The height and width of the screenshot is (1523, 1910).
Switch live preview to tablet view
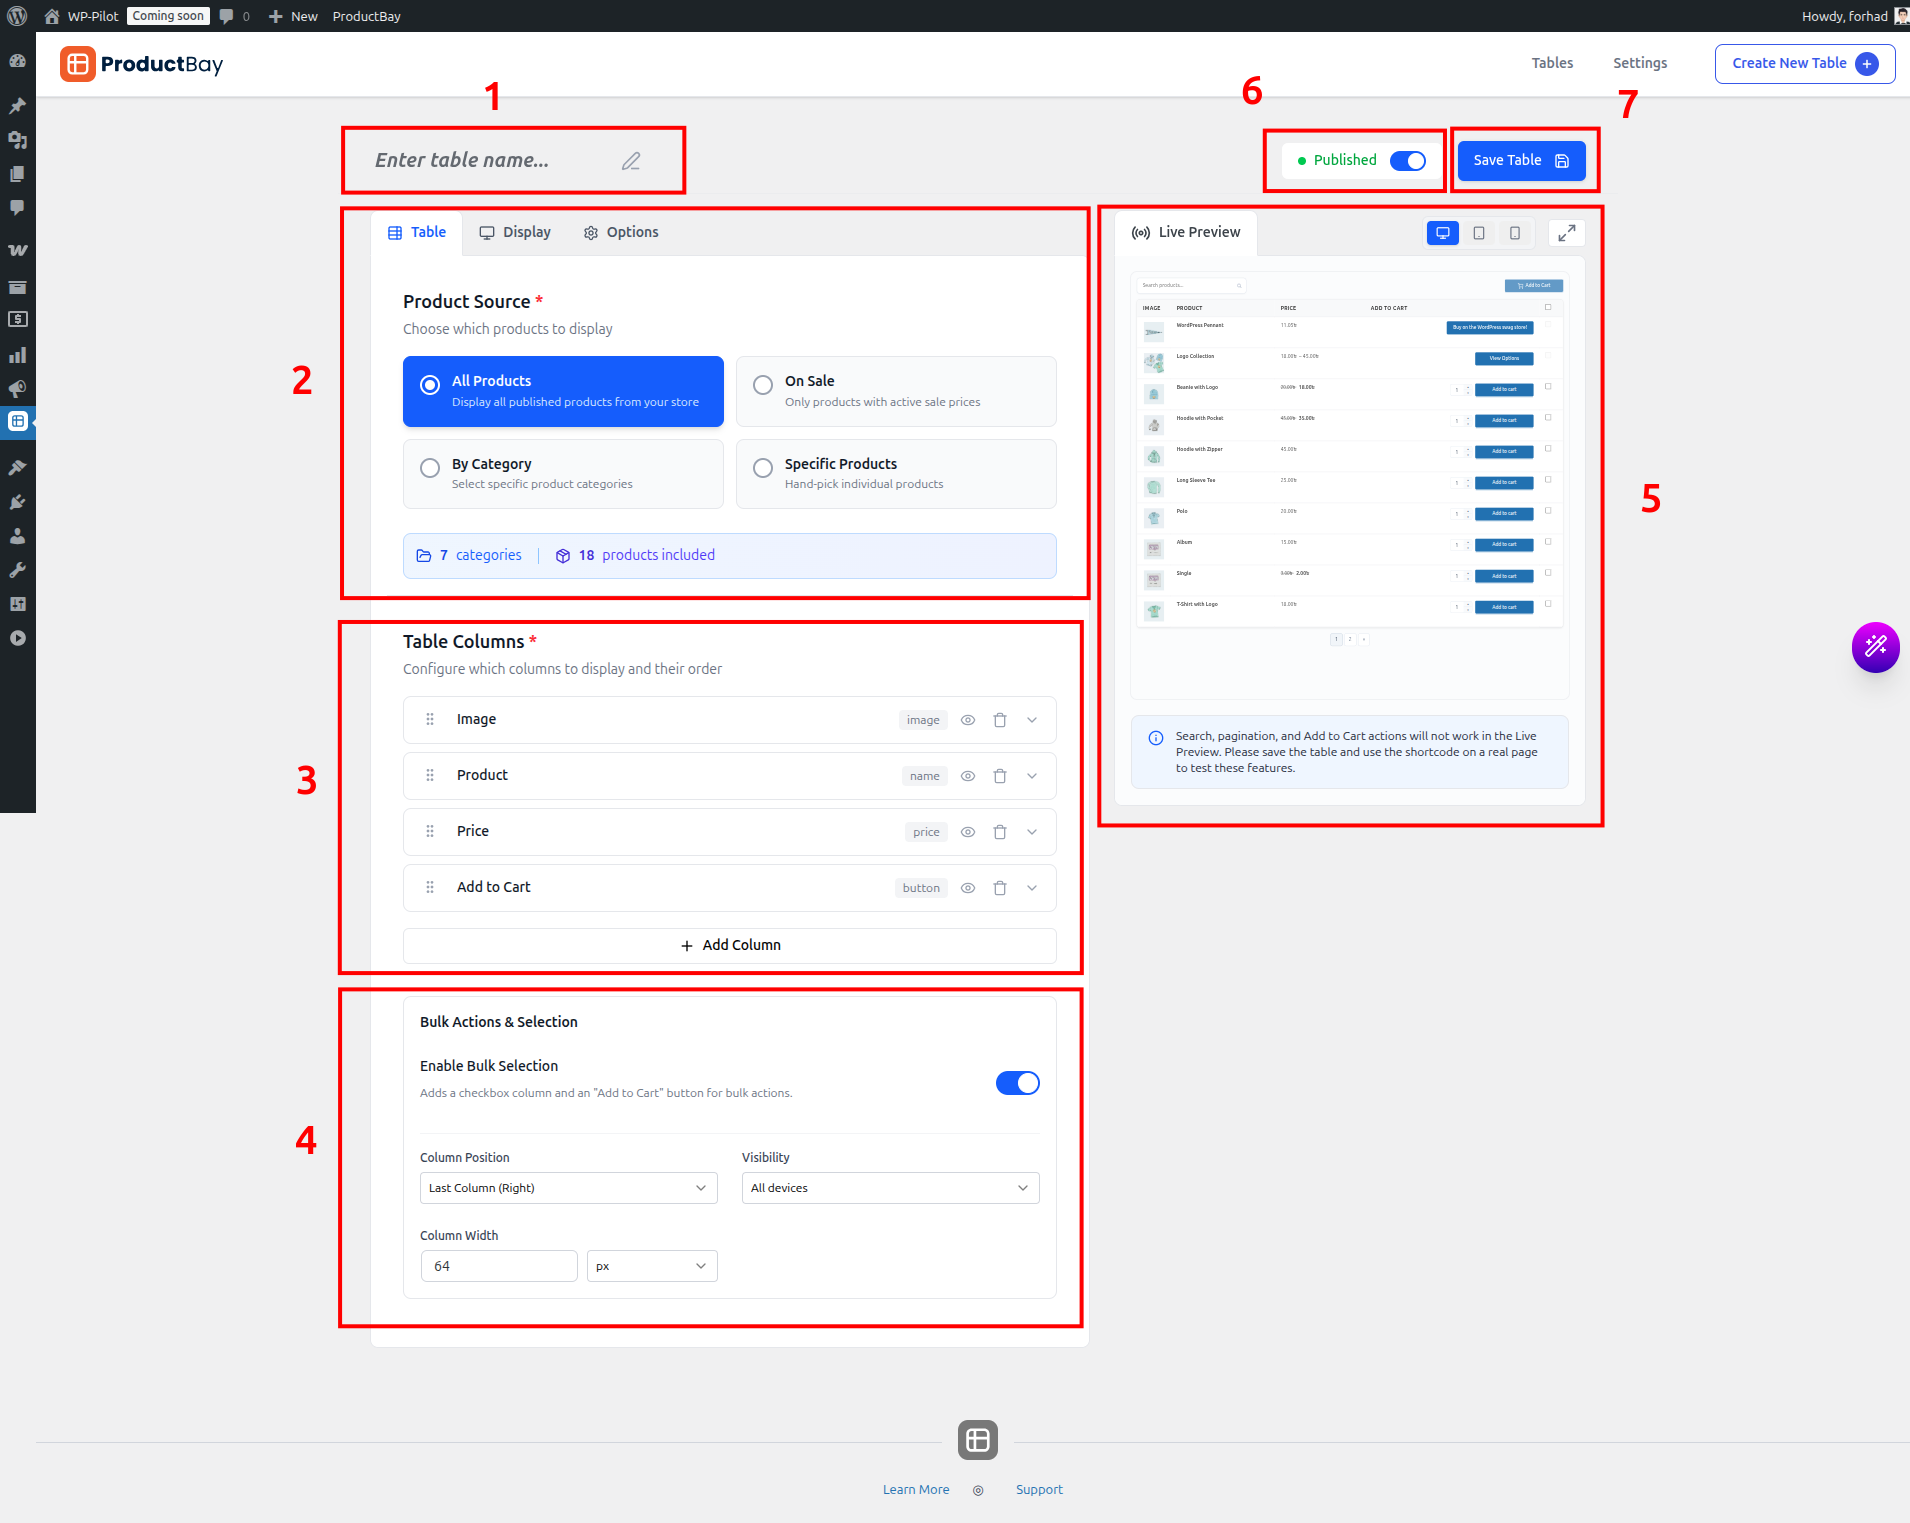tap(1479, 232)
